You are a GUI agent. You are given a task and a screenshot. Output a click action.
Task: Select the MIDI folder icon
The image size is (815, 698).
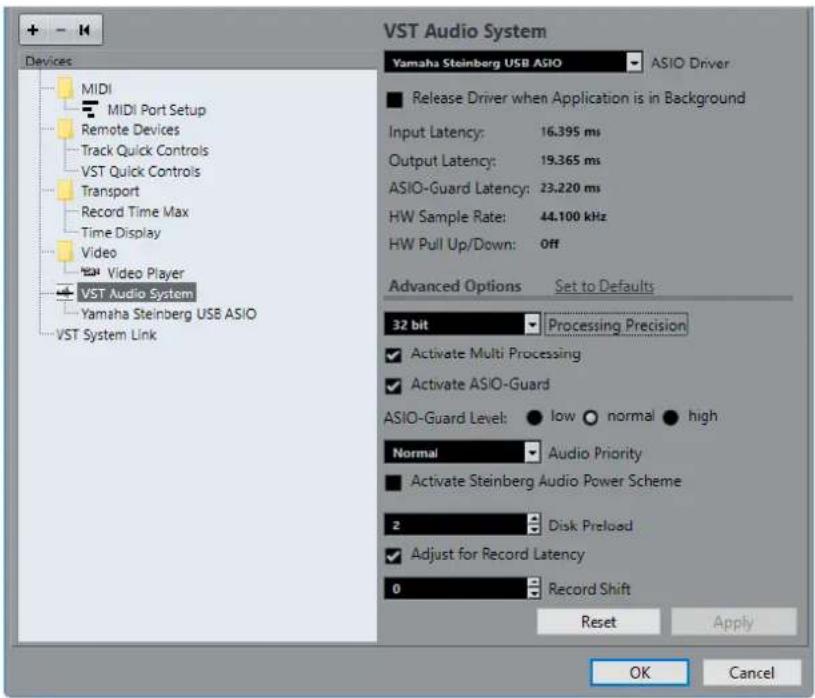tap(65, 89)
